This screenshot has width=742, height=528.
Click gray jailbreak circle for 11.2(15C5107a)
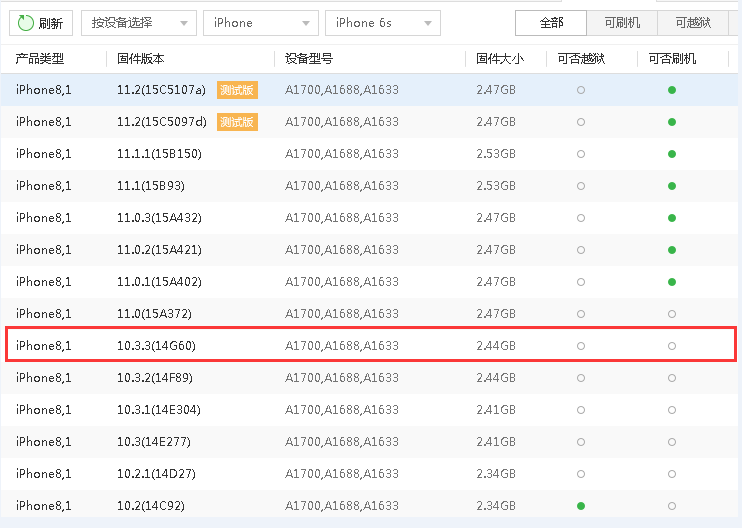tap(581, 90)
